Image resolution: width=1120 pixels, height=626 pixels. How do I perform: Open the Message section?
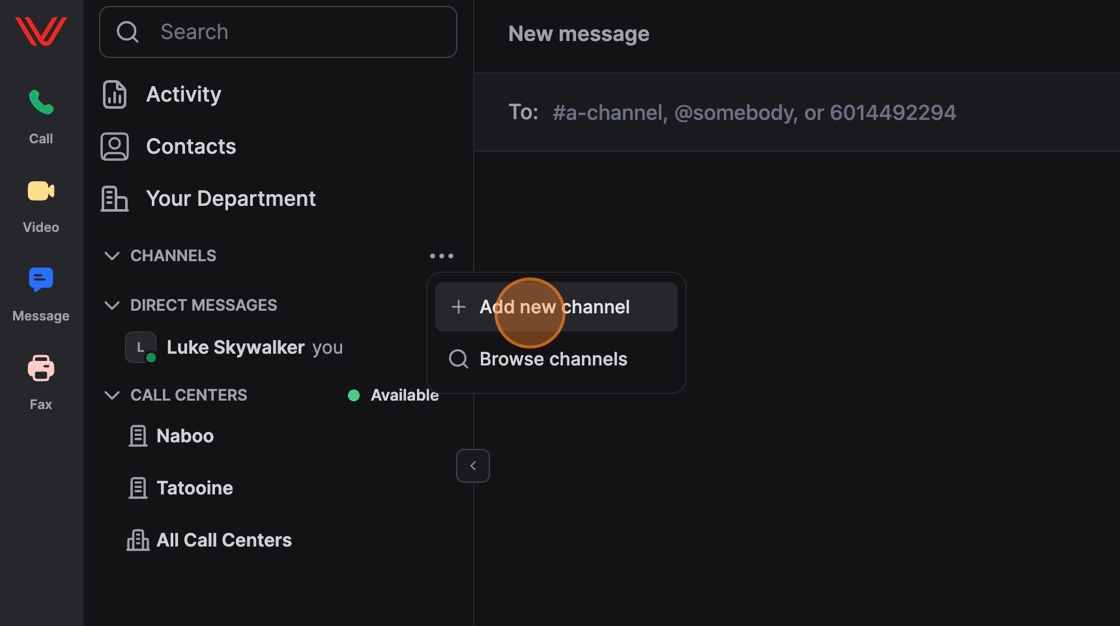[41, 292]
